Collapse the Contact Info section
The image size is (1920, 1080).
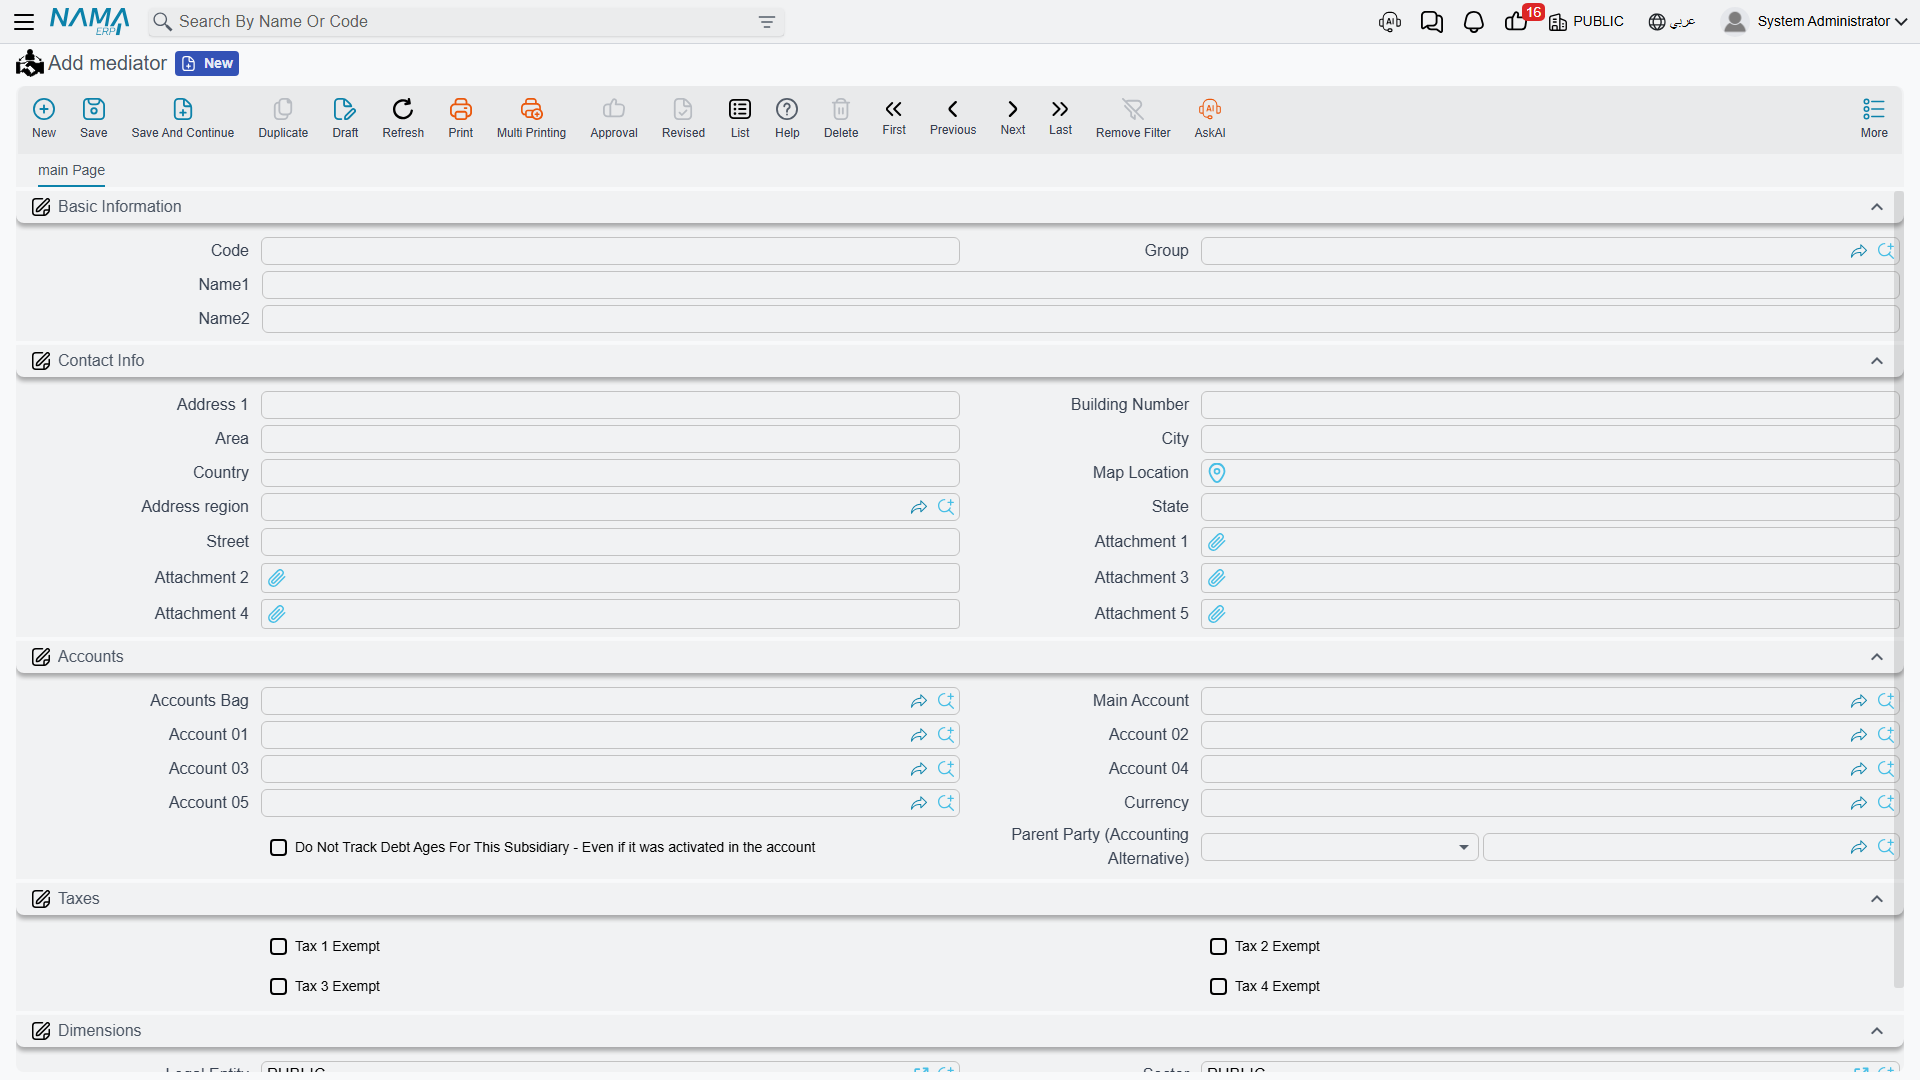tap(1877, 361)
